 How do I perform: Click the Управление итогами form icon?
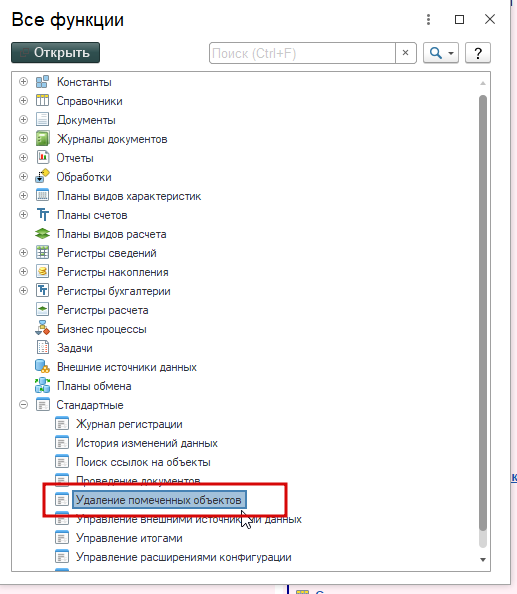62,538
